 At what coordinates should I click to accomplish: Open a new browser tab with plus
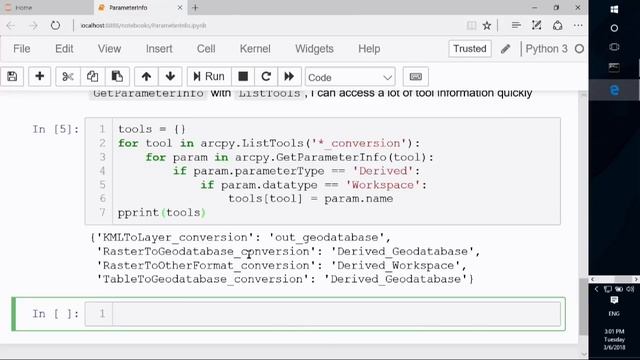pyautogui.click(x=195, y=8)
